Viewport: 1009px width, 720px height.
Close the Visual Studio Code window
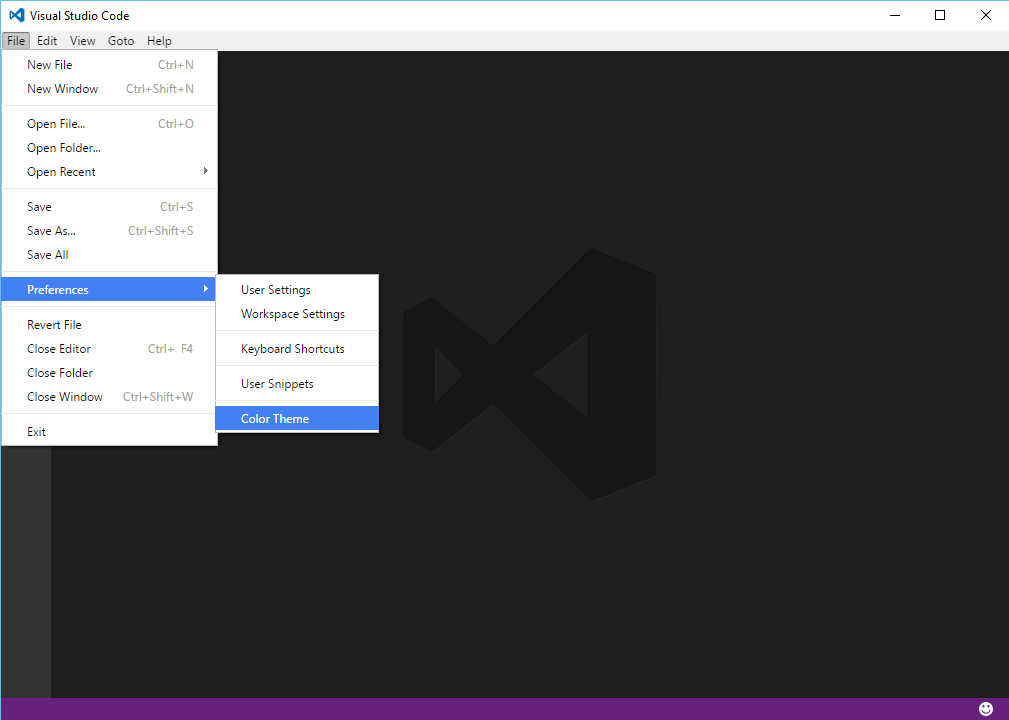pos(985,15)
